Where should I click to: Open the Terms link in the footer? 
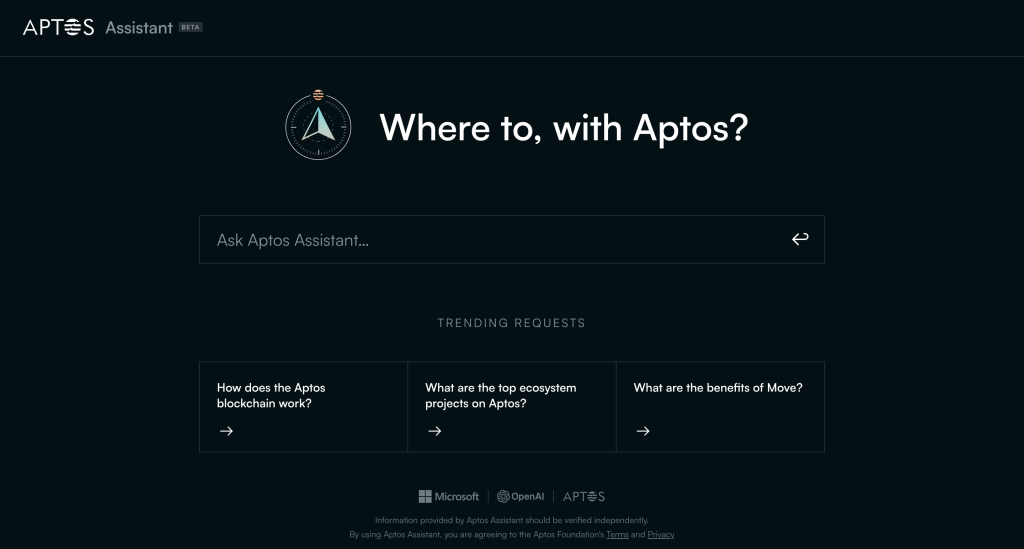(617, 535)
